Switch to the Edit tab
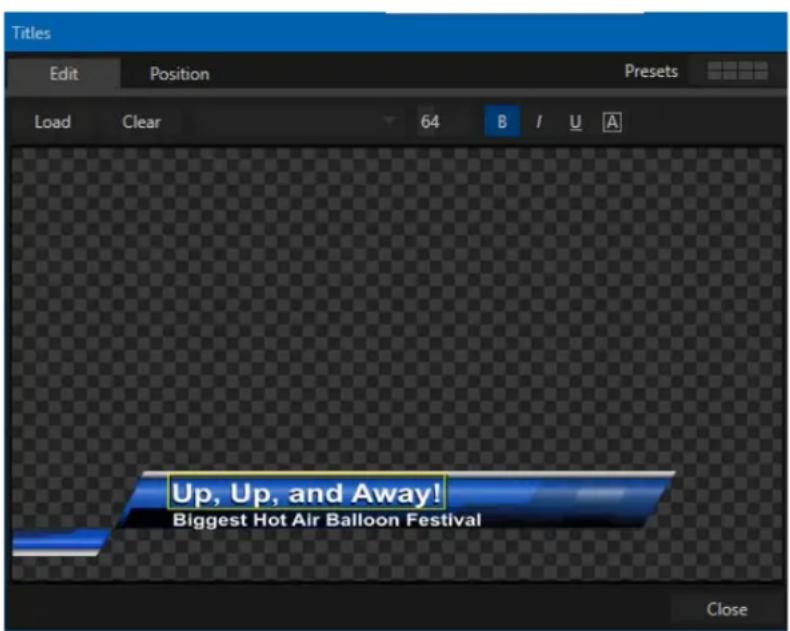This screenshot has height=631, width=790. click(x=63, y=74)
